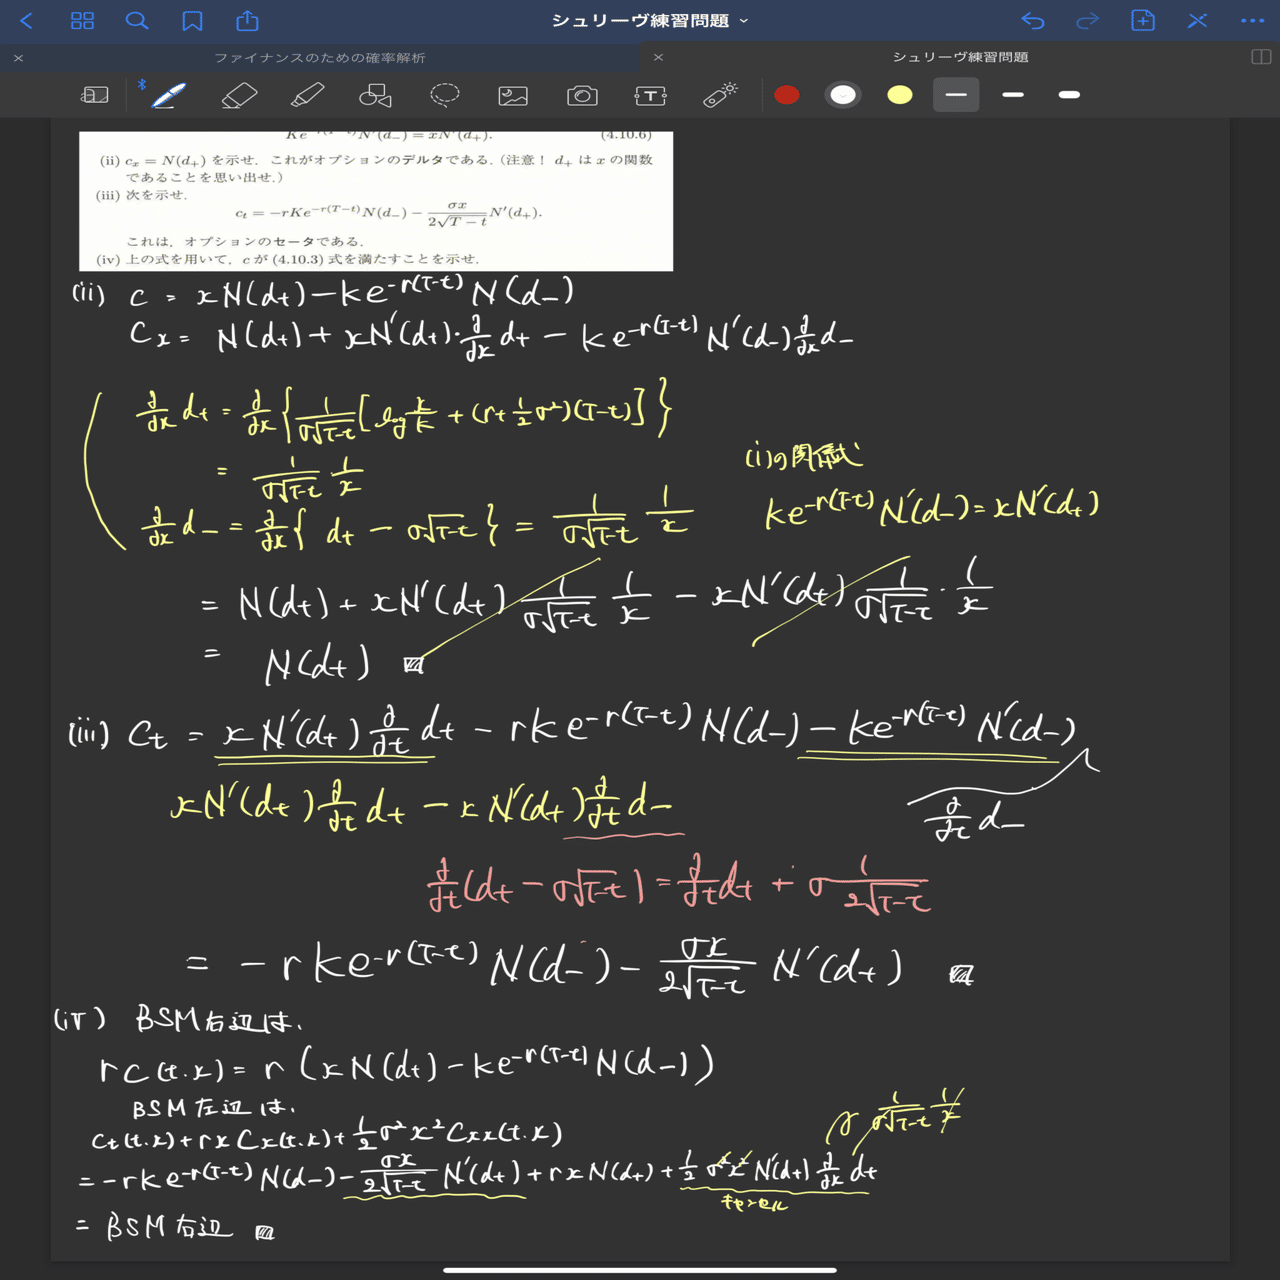The height and width of the screenshot is (1280, 1280).
Task: Go back using the left chevron
Action: (27, 20)
